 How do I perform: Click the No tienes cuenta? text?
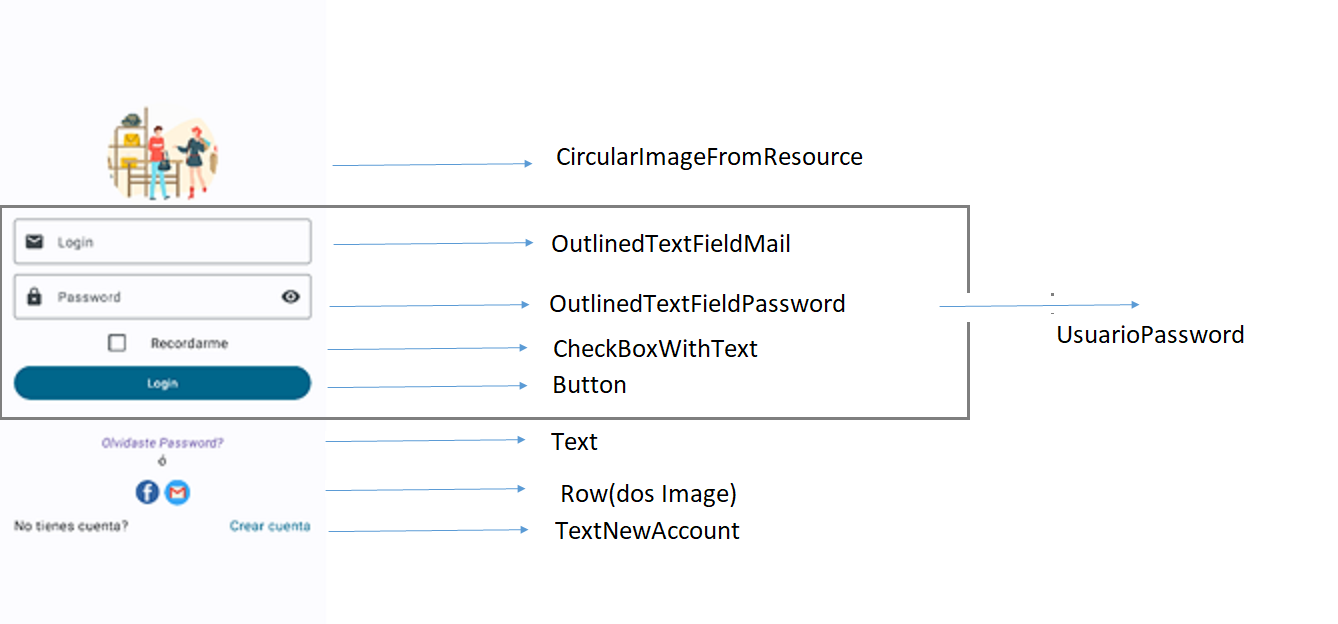pyautogui.click(x=71, y=526)
